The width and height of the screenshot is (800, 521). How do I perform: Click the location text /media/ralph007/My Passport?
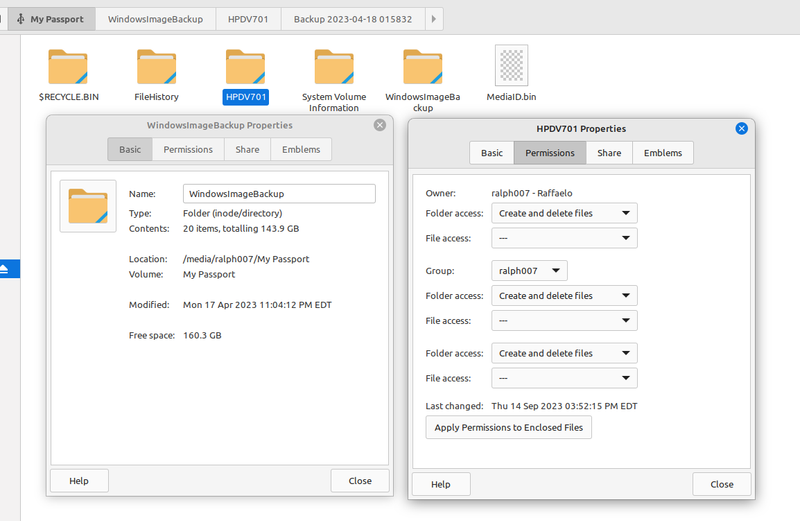click(x=246, y=259)
